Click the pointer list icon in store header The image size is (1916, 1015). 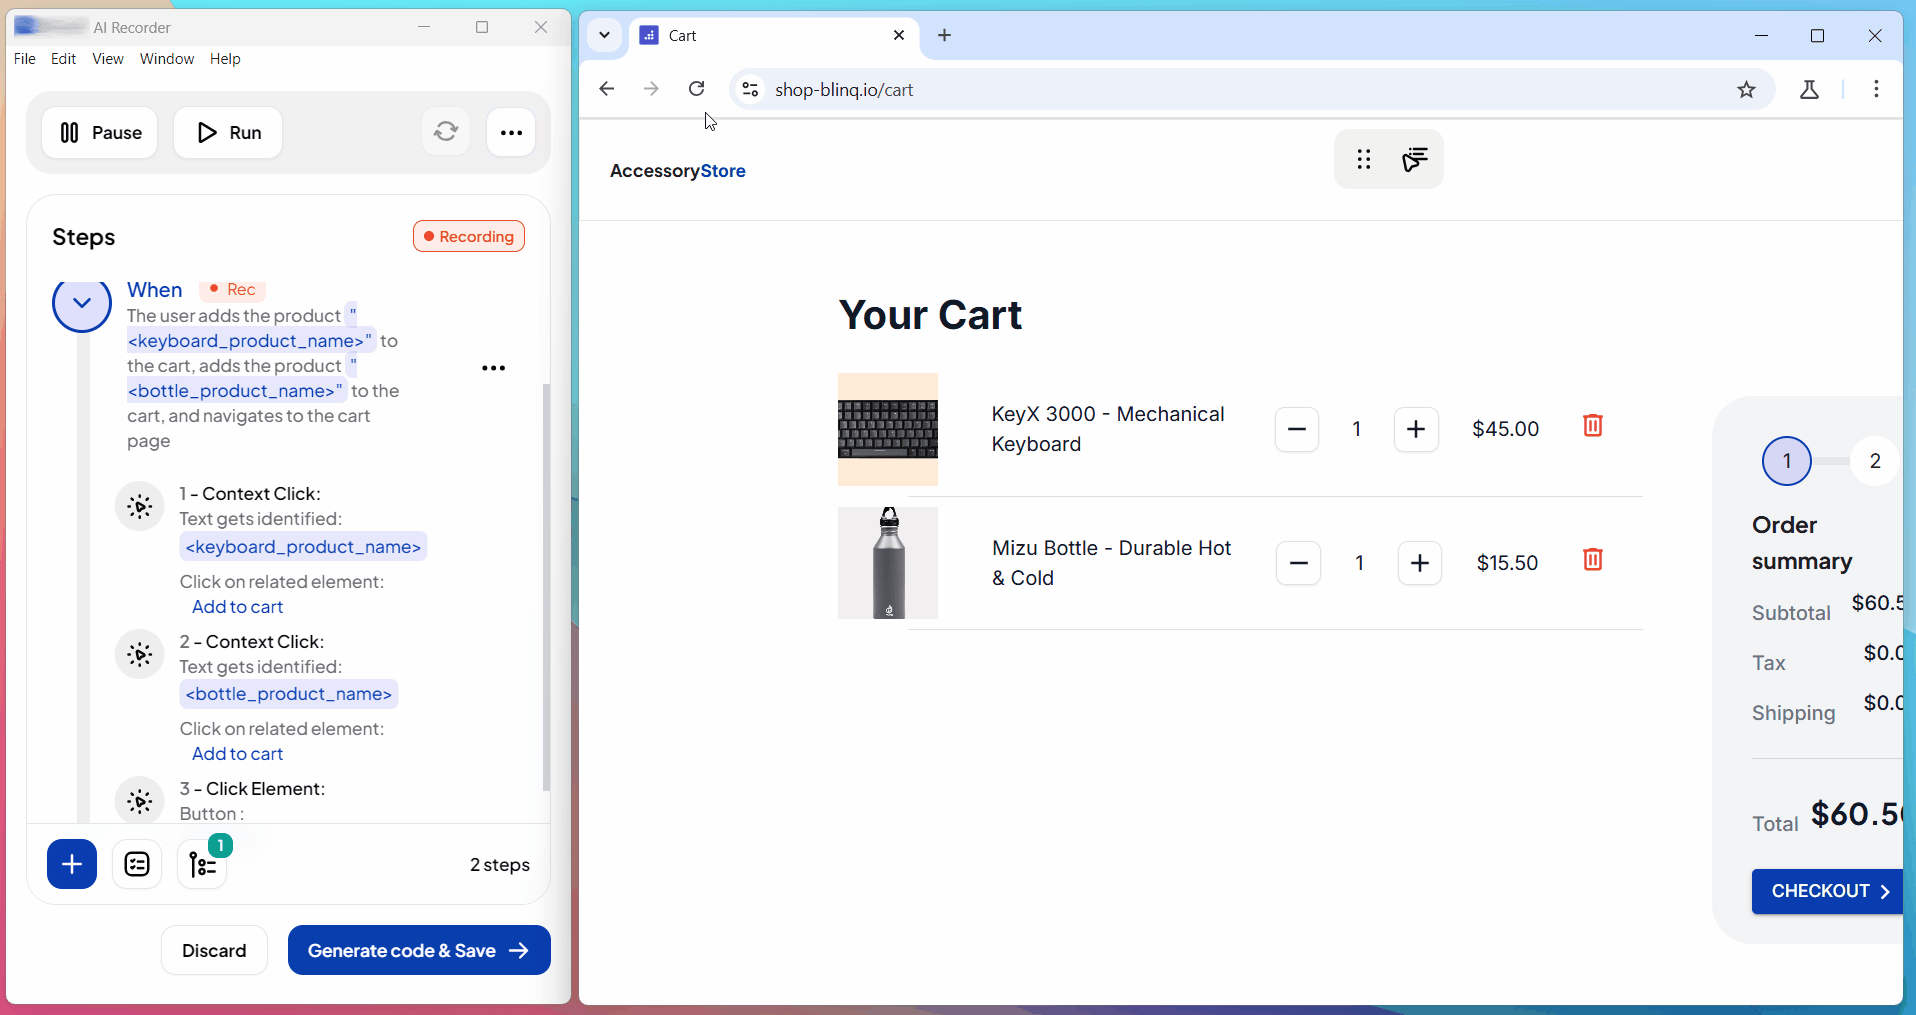(x=1414, y=159)
